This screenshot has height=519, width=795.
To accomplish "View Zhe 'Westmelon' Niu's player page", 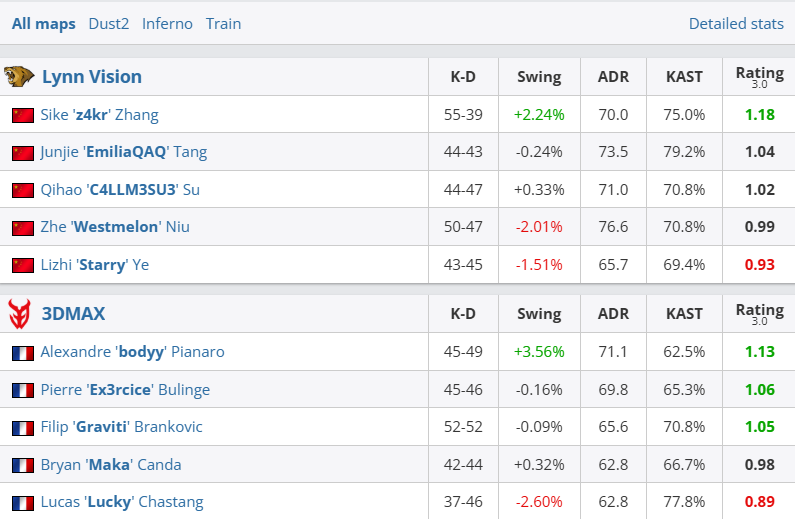I will pos(114,227).
